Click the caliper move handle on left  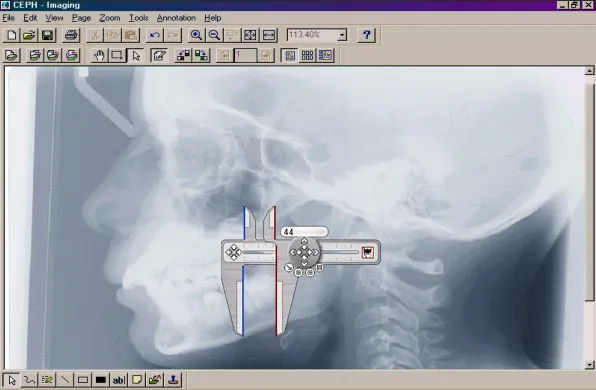point(233,252)
